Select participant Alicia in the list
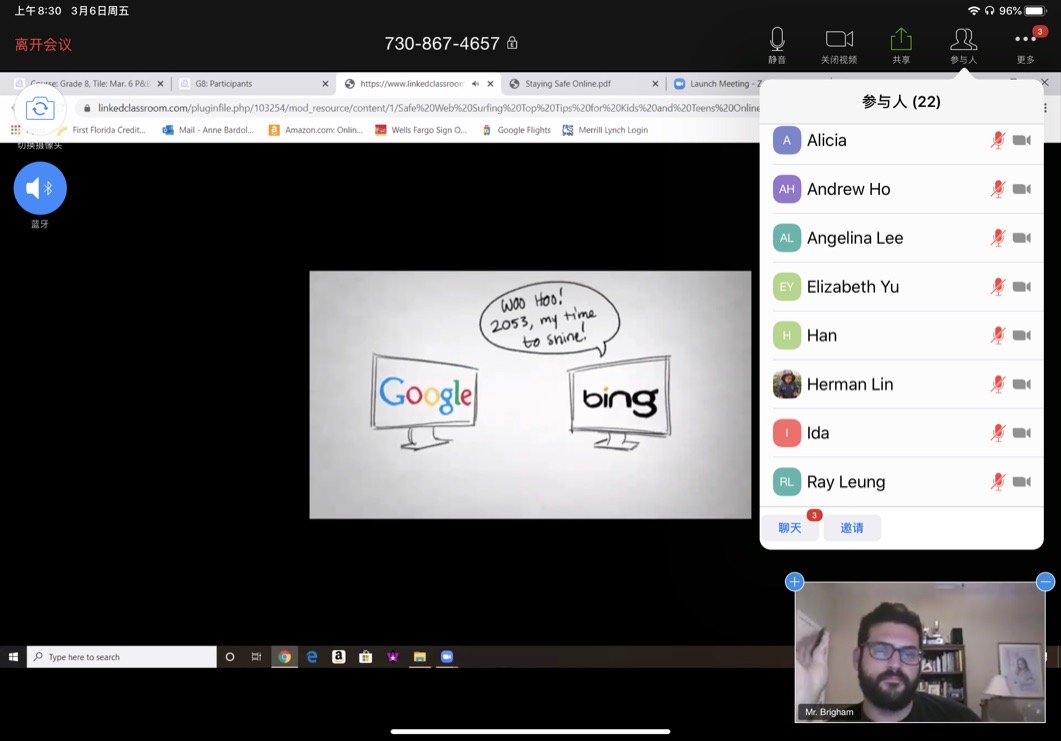 [x=901, y=140]
